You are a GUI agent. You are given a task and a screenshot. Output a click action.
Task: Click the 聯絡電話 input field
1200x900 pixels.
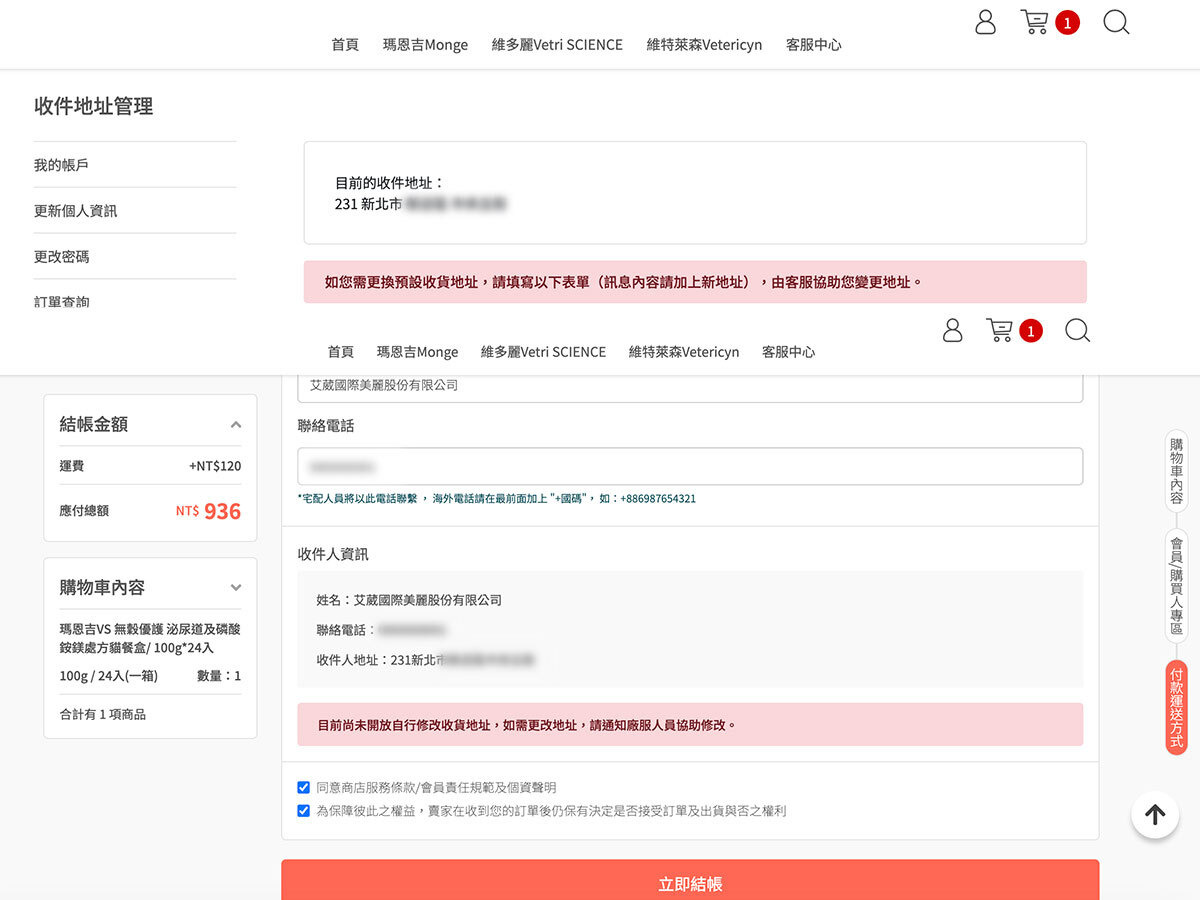coord(690,467)
